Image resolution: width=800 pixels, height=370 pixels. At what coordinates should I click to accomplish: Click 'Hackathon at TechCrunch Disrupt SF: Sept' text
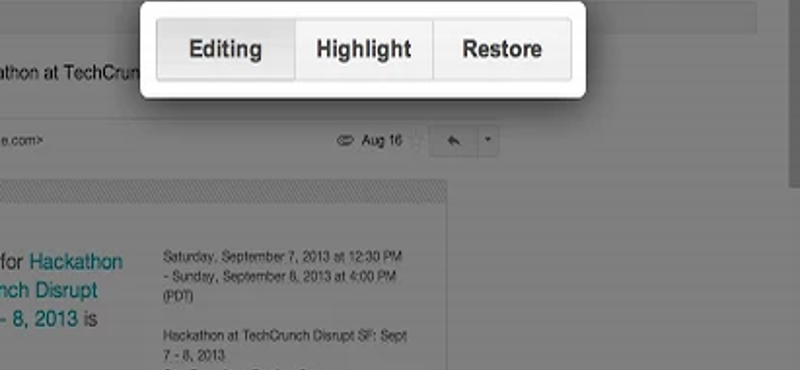coord(285,336)
